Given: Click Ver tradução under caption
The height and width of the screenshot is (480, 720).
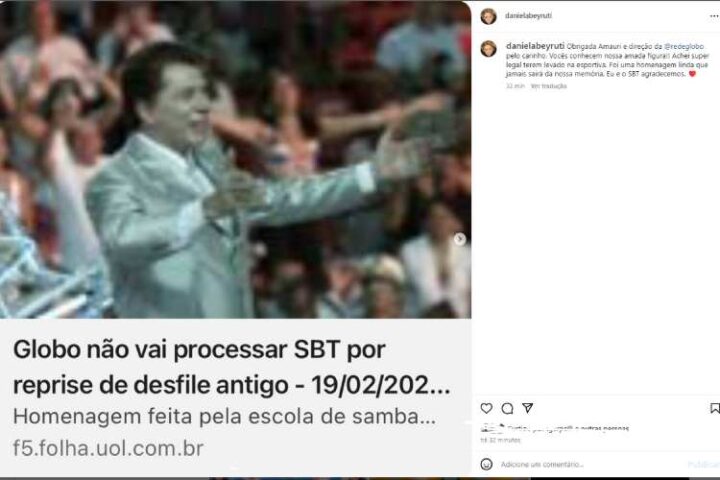Looking at the screenshot, I should click(x=549, y=86).
